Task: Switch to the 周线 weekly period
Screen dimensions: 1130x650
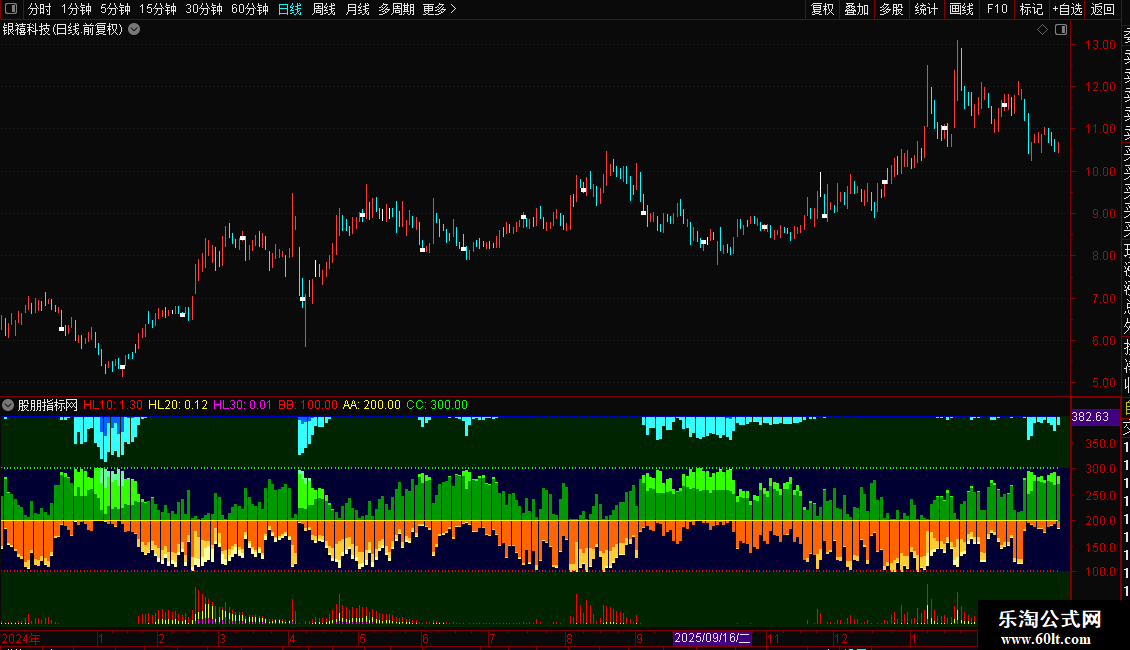Action: [x=324, y=9]
